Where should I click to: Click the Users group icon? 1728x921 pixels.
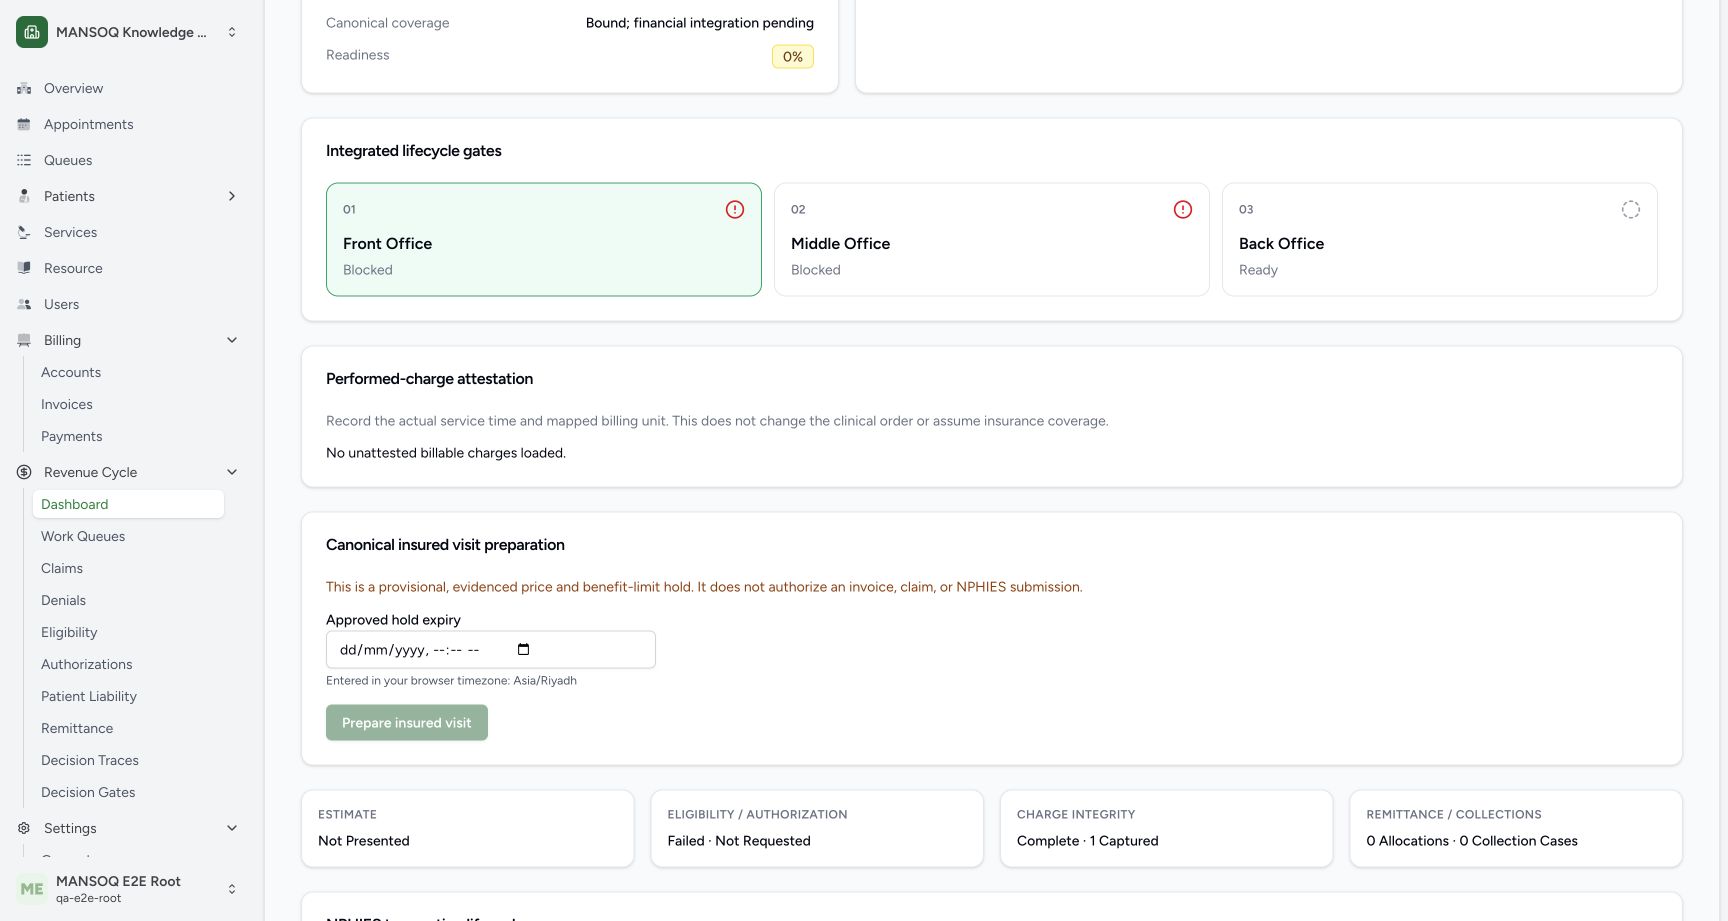[x=24, y=304]
